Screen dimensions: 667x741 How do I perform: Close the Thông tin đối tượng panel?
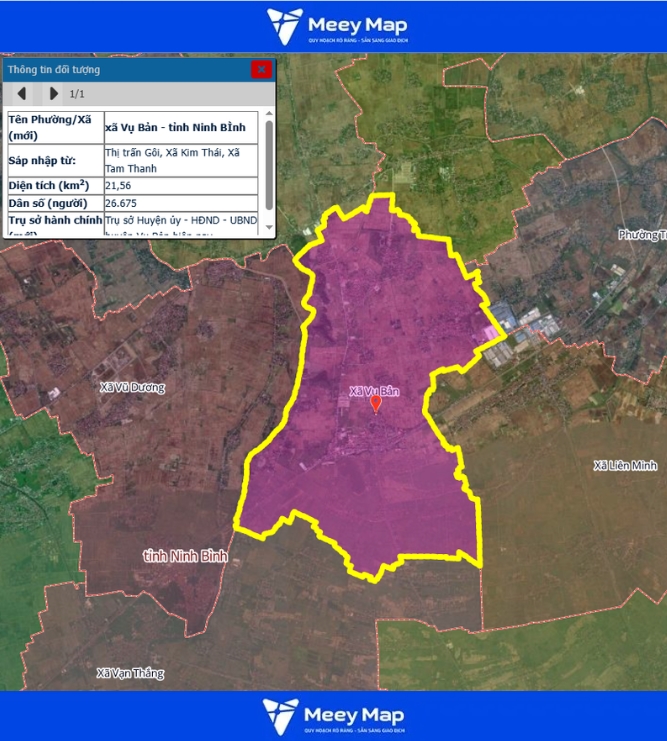[x=261, y=69]
